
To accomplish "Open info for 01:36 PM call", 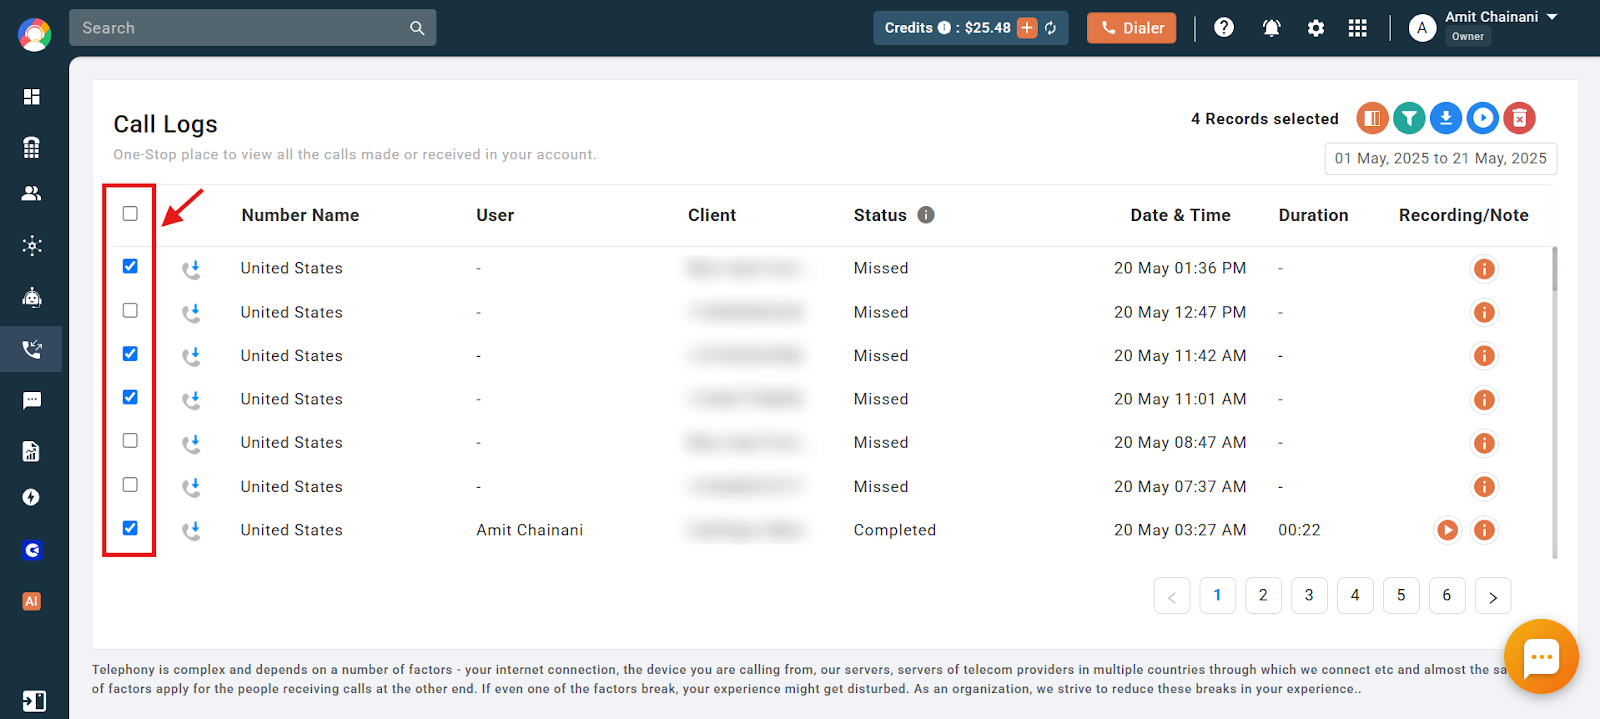I will 1484,269.
